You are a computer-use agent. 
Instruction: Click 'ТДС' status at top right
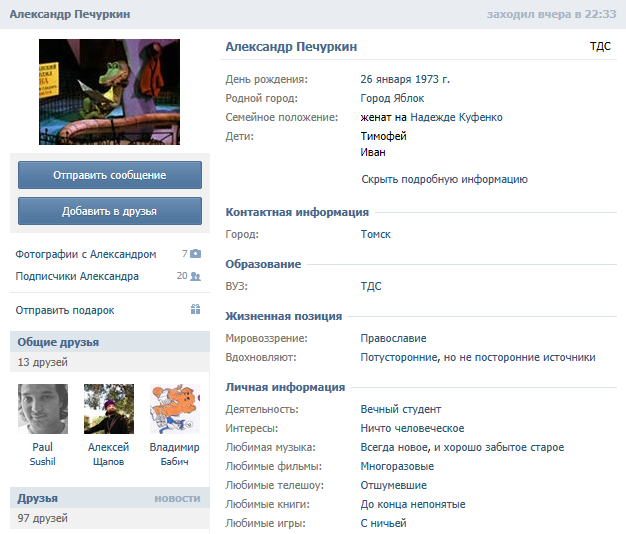click(x=600, y=46)
